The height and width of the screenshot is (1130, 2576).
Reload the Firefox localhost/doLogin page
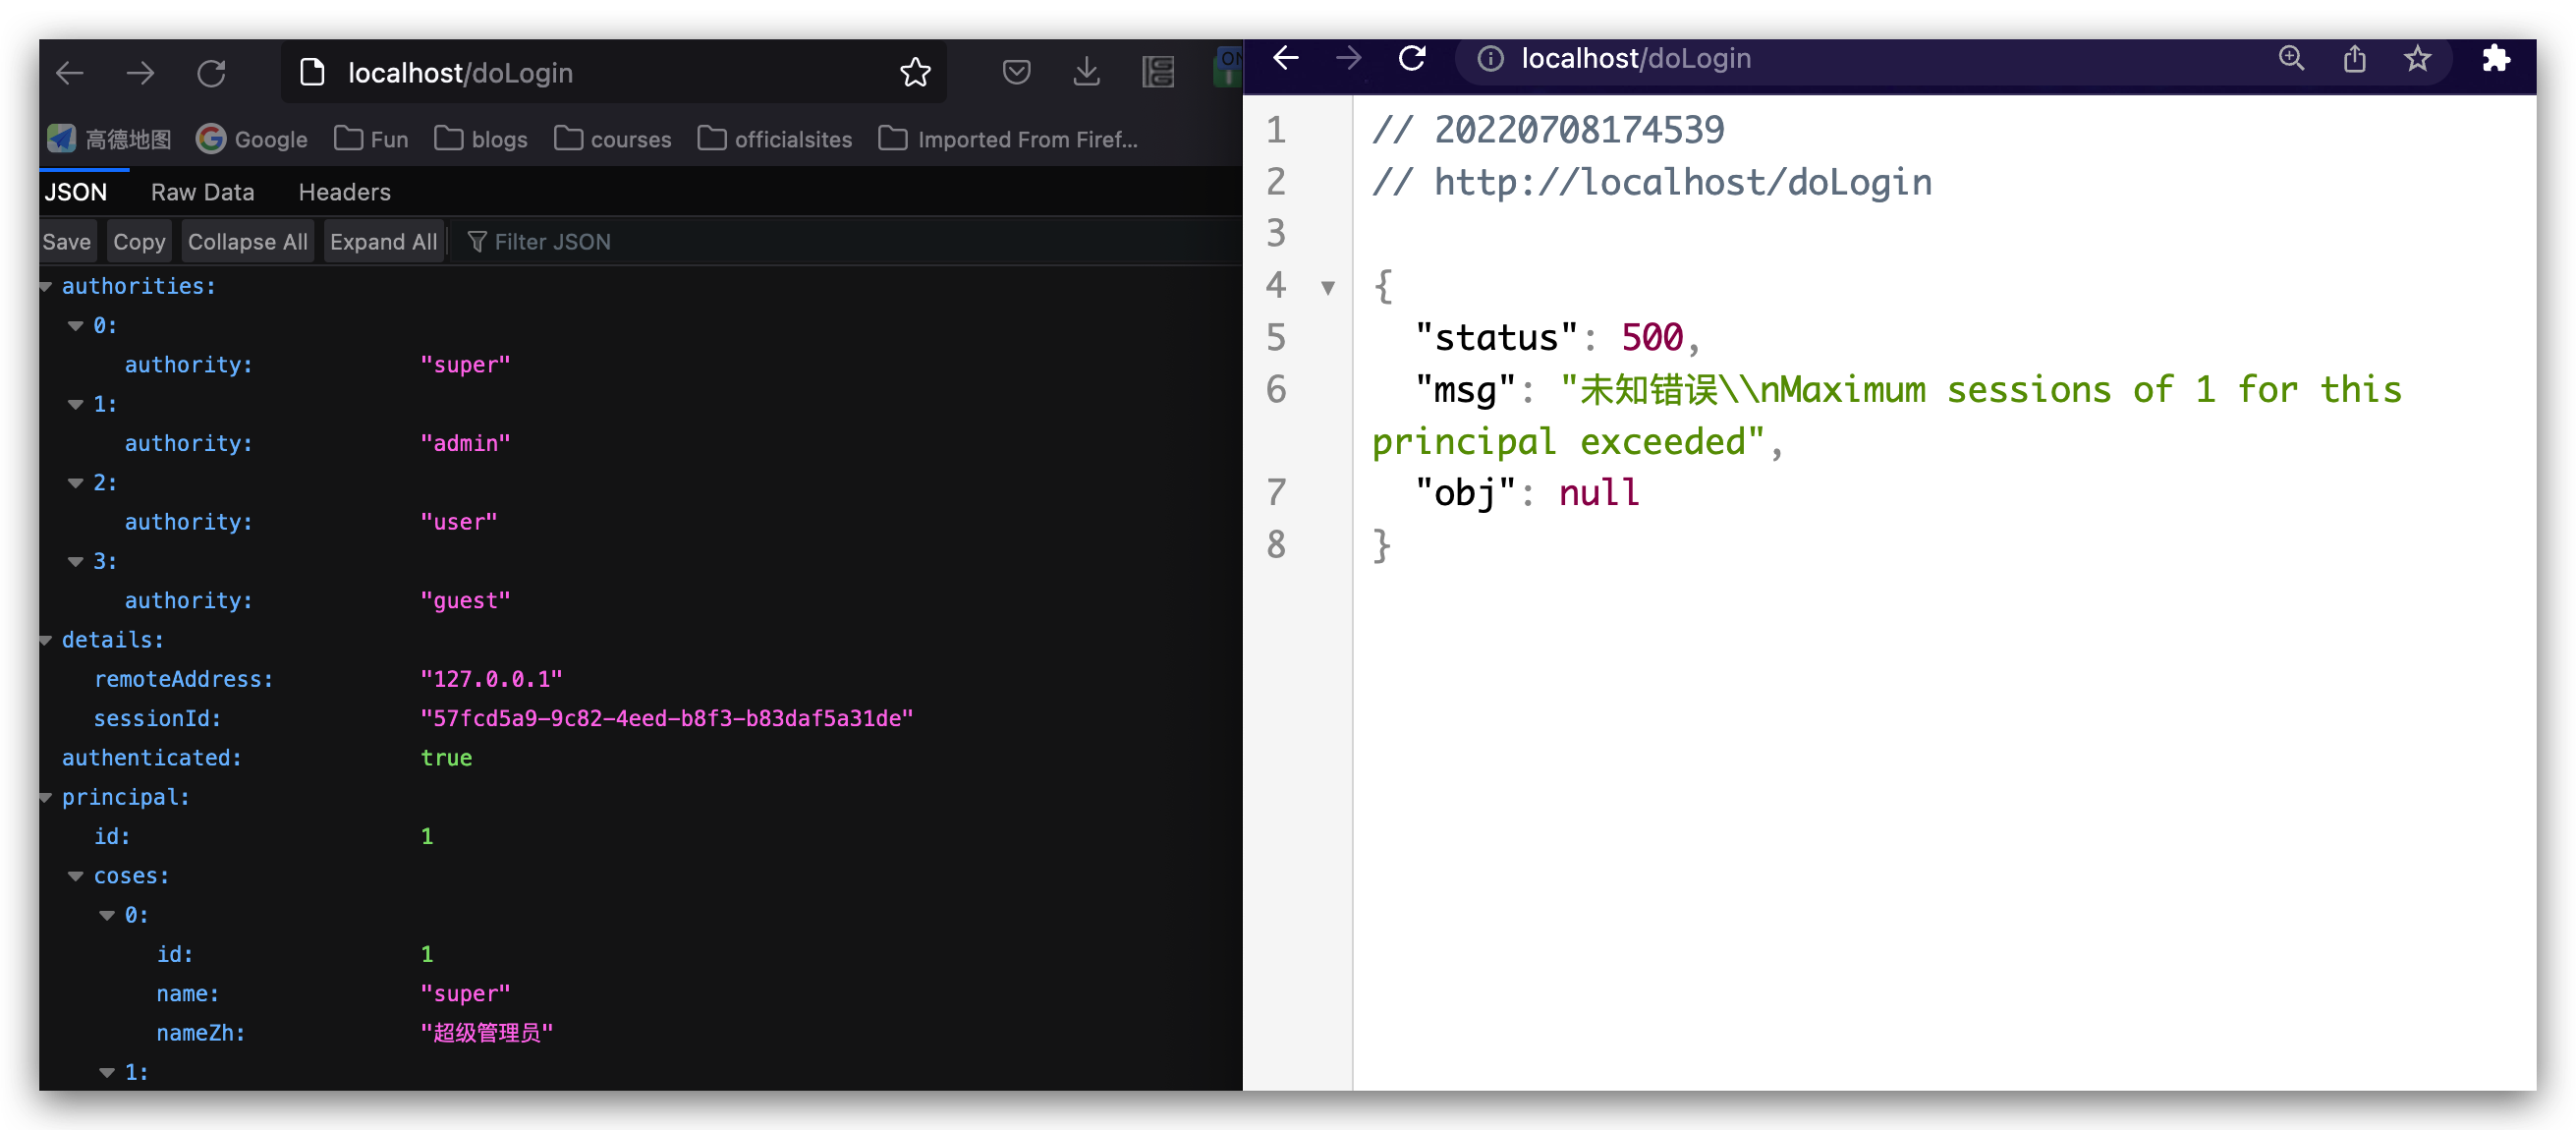[x=211, y=73]
